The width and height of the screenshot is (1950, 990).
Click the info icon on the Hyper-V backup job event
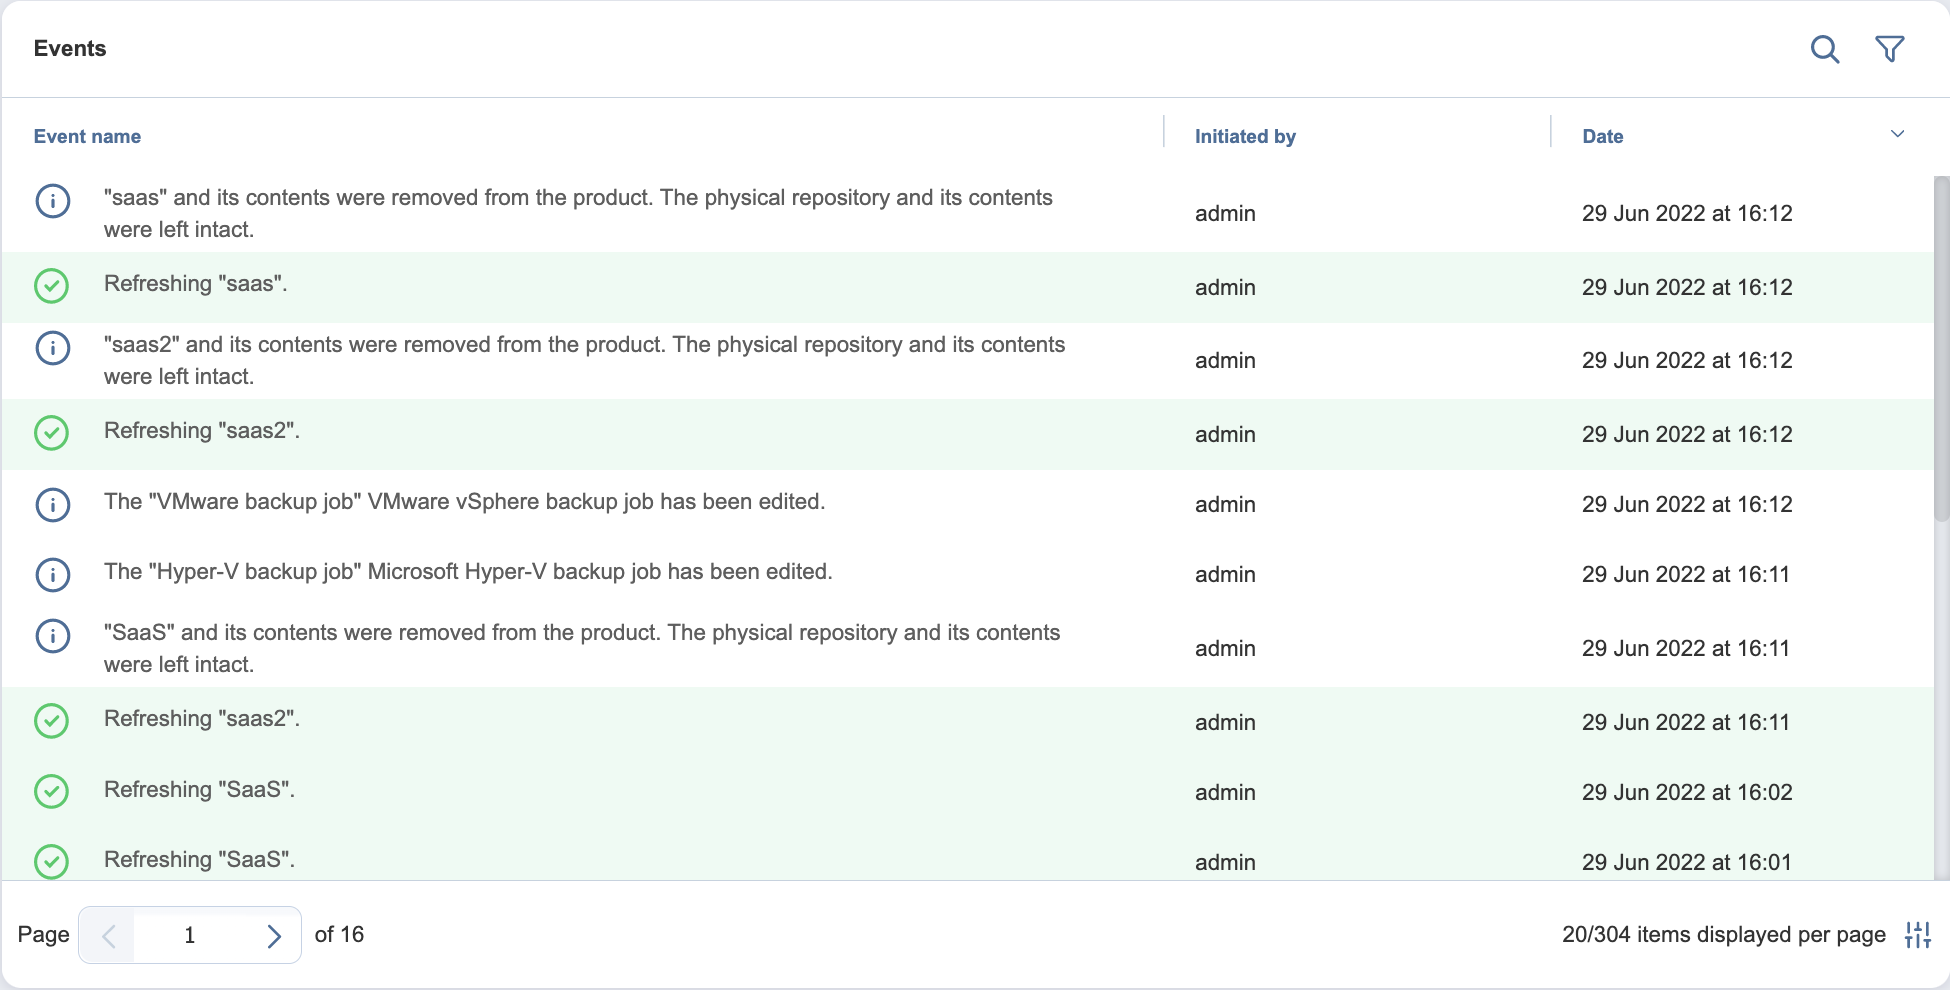click(x=52, y=575)
